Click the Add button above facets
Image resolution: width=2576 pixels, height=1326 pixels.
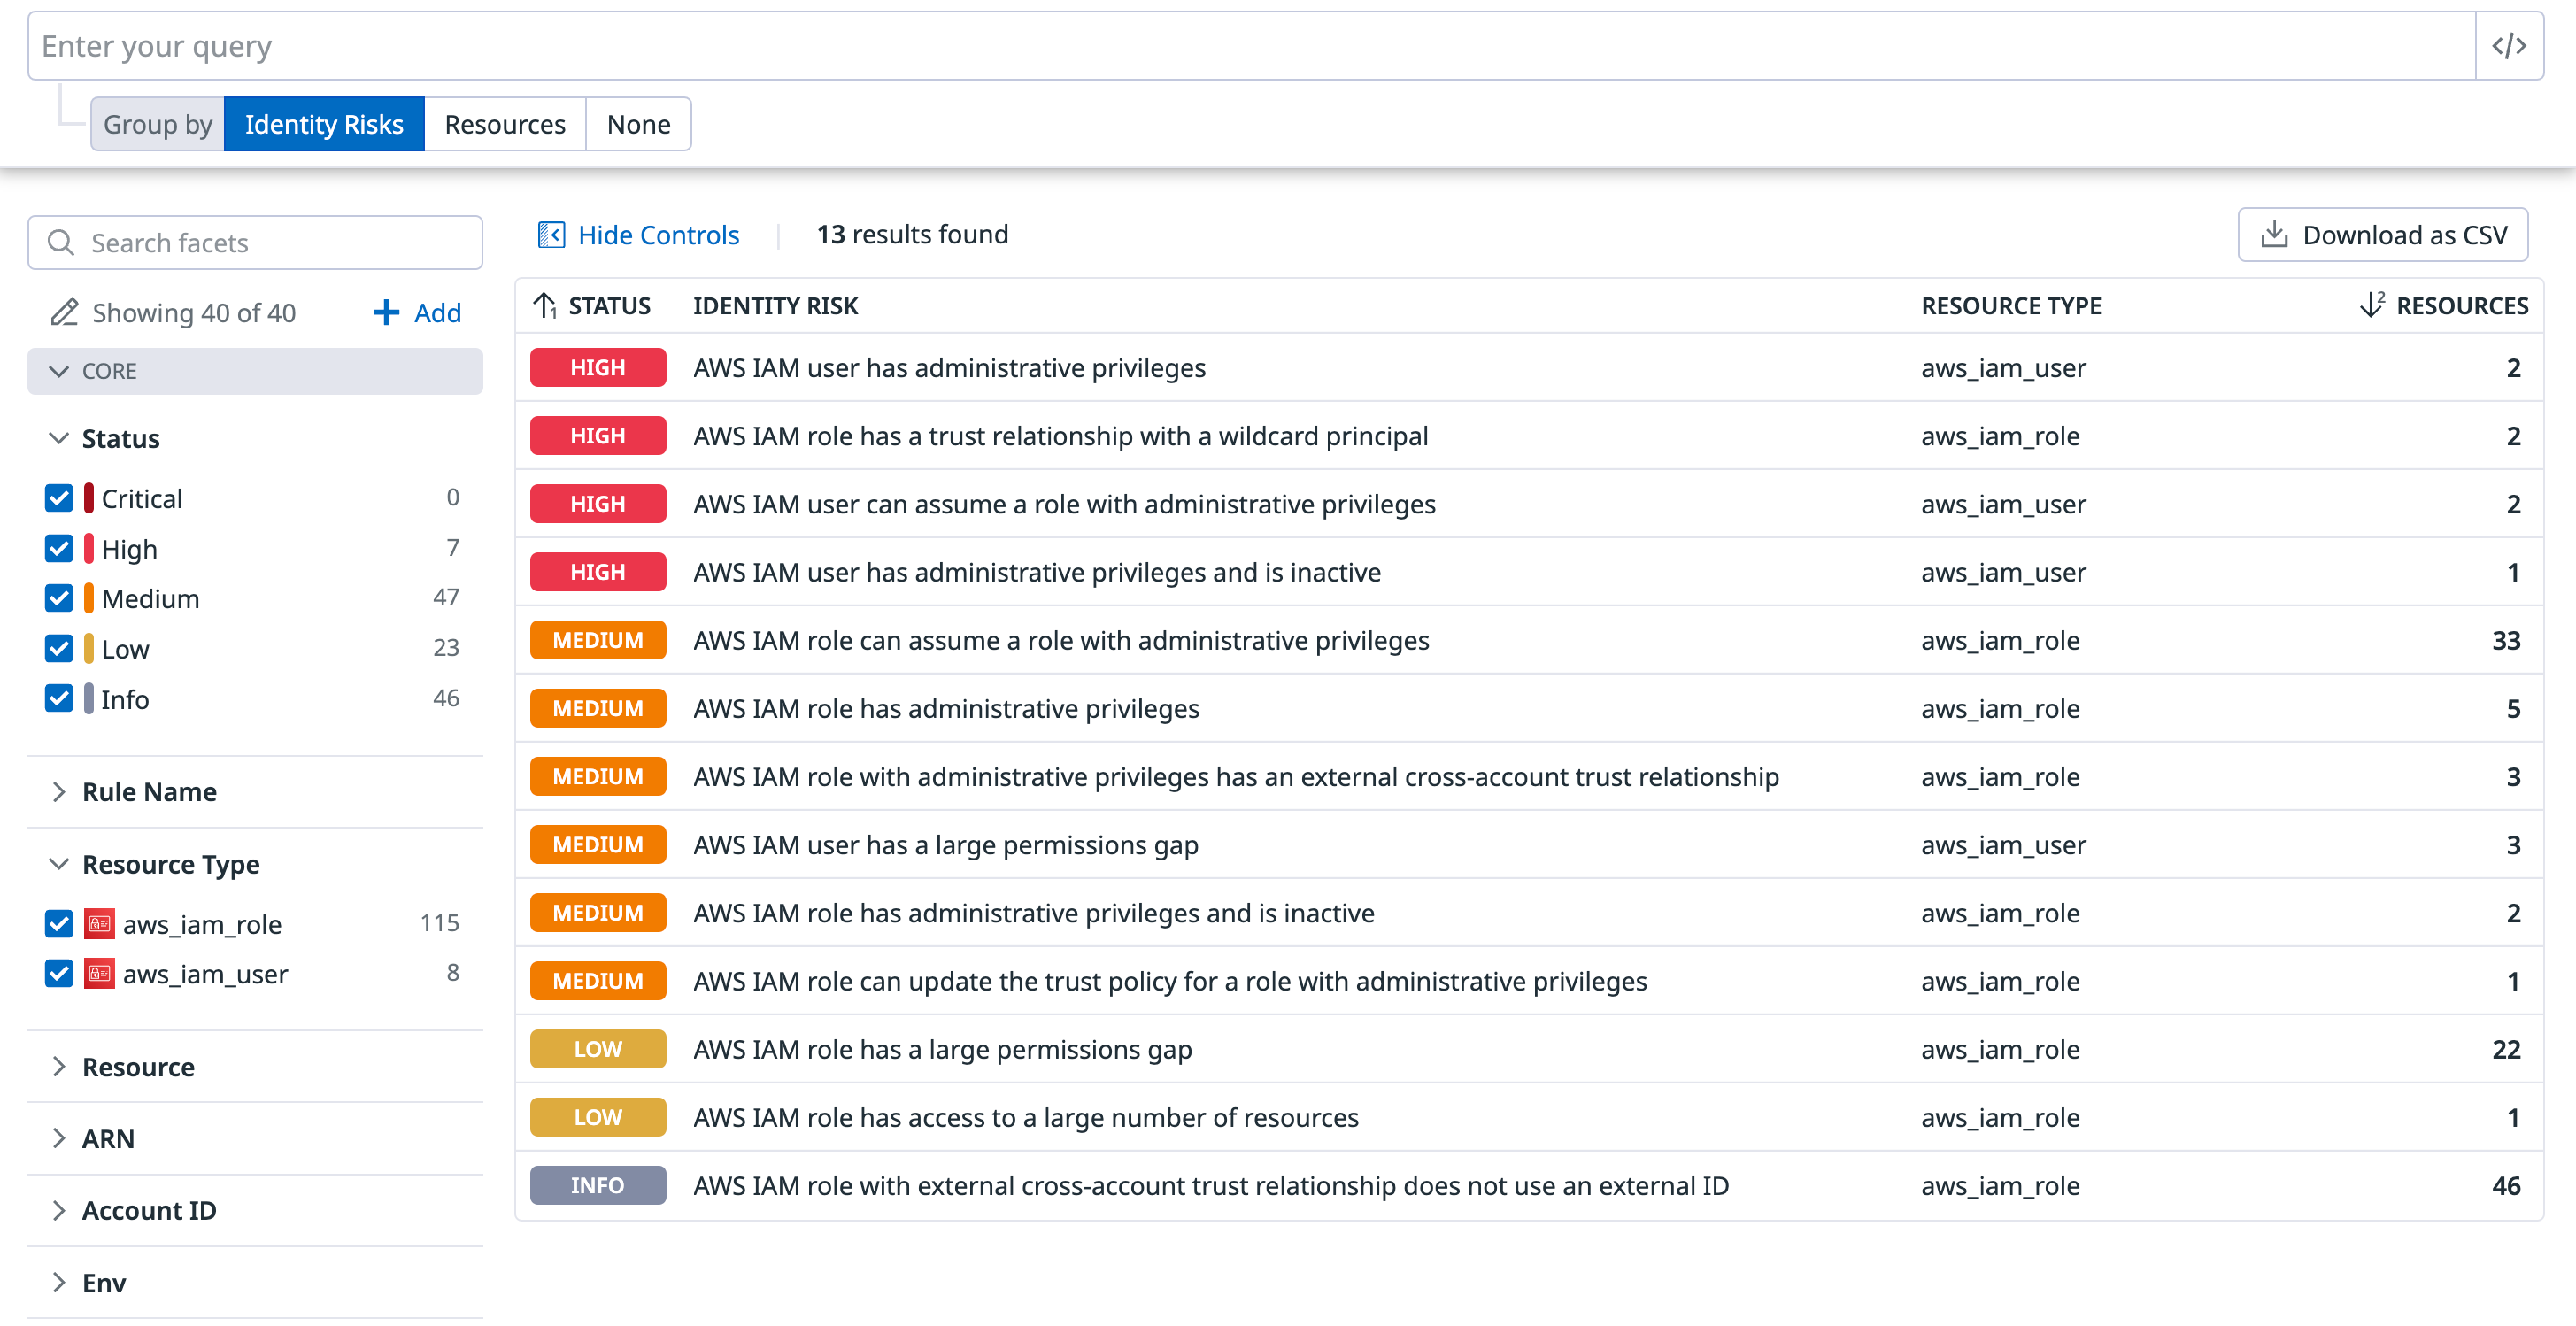[x=416, y=312]
